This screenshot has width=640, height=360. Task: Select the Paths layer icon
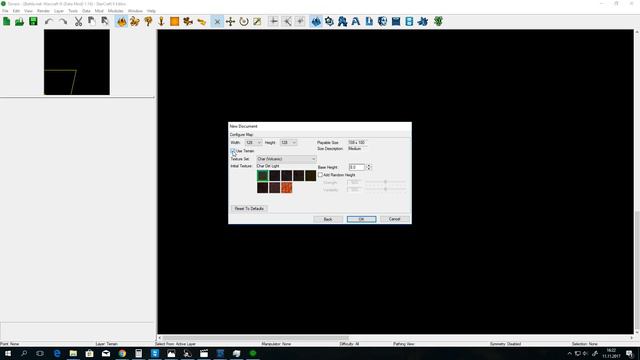click(x=202, y=22)
